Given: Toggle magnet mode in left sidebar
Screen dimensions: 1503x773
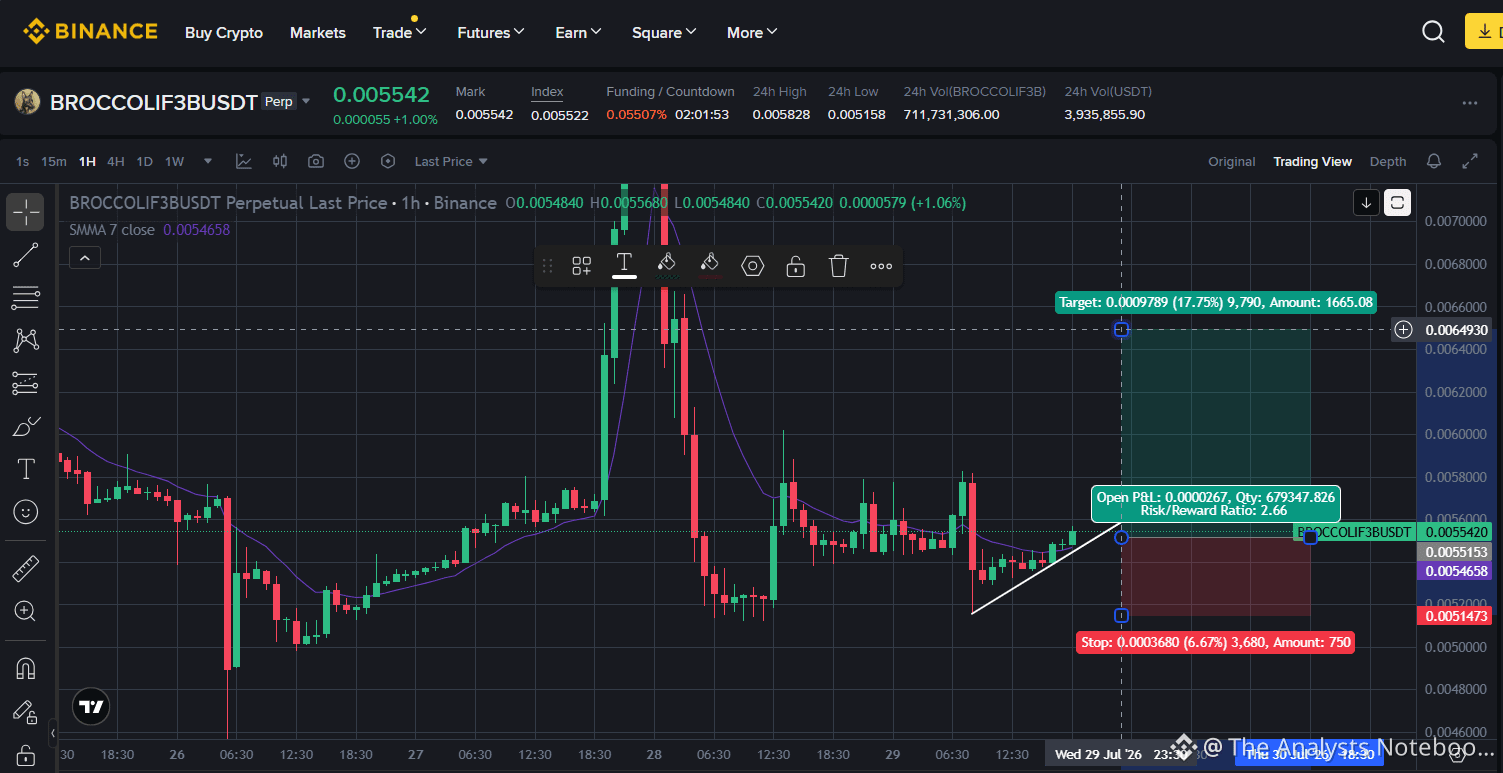Looking at the screenshot, I should click(25, 667).
